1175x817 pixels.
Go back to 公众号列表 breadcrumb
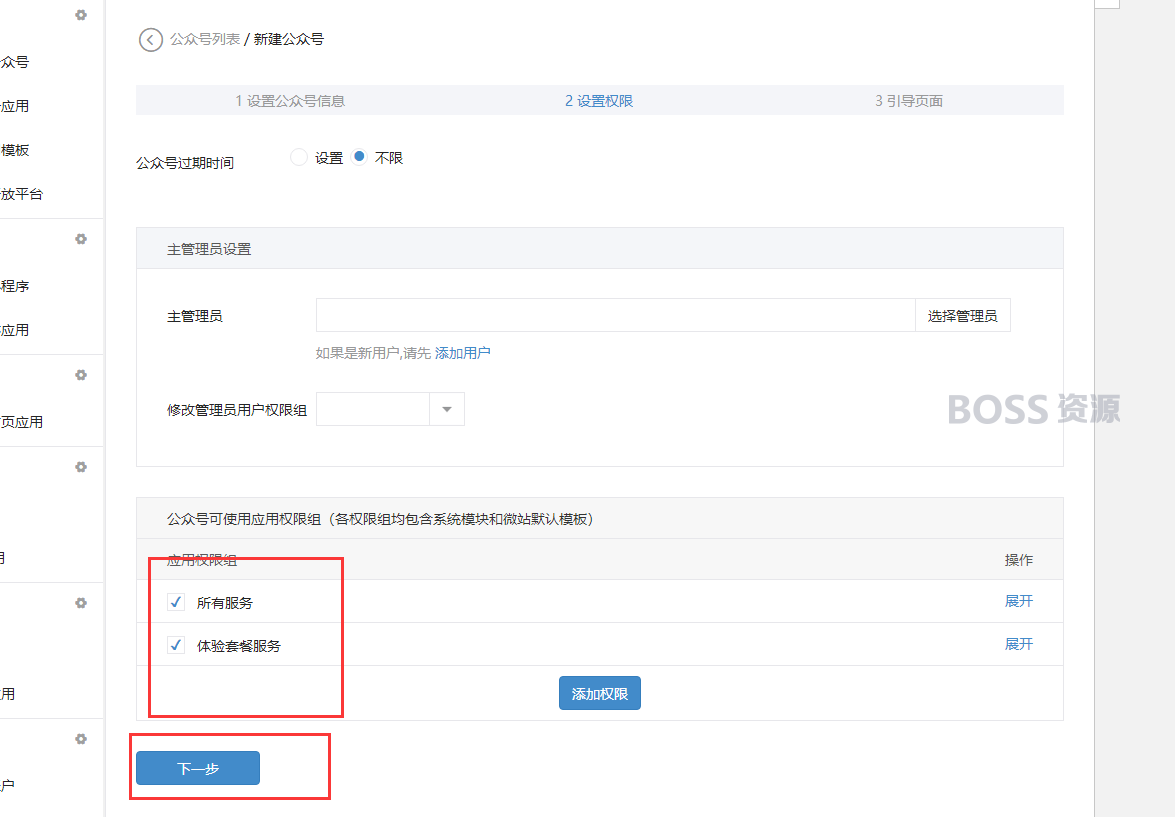click(x=205, y=39)
